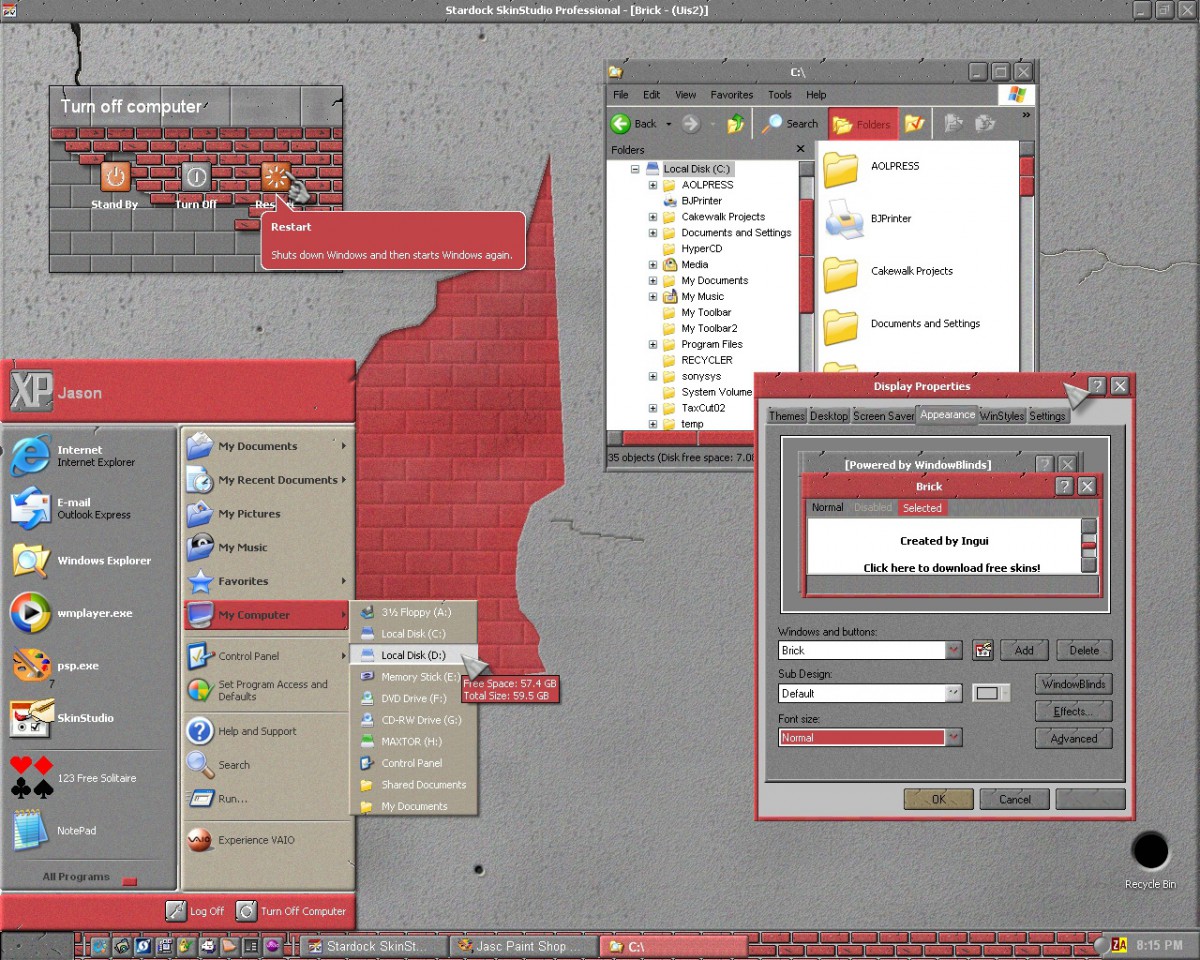Open the Favorites menu in Explorer

click(x=732, y=95)
